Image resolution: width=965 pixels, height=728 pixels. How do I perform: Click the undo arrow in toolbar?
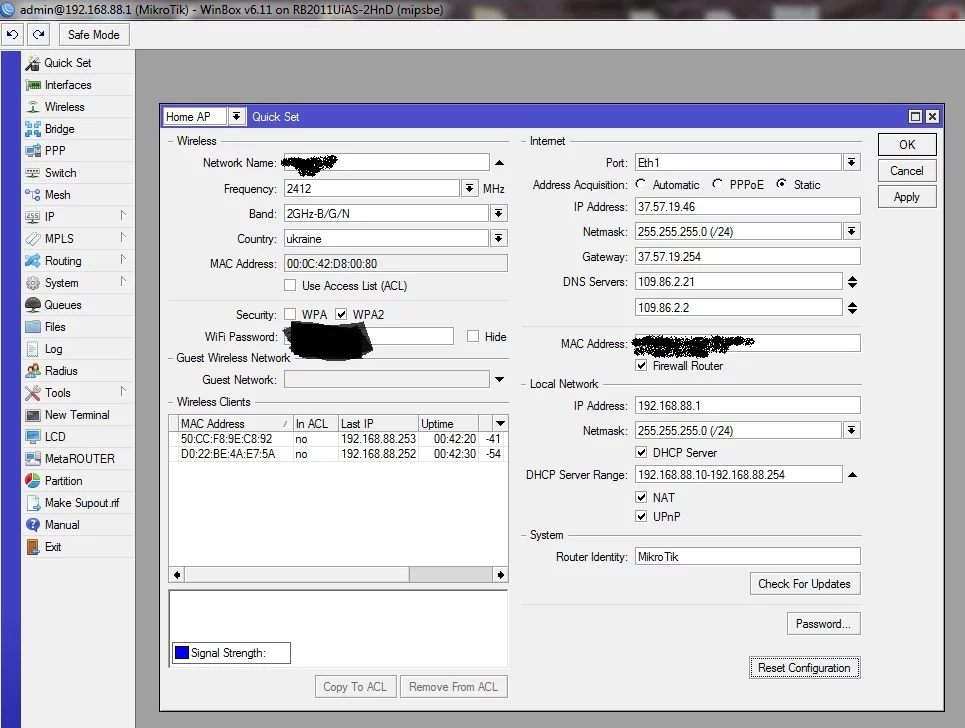click(12, 34)
